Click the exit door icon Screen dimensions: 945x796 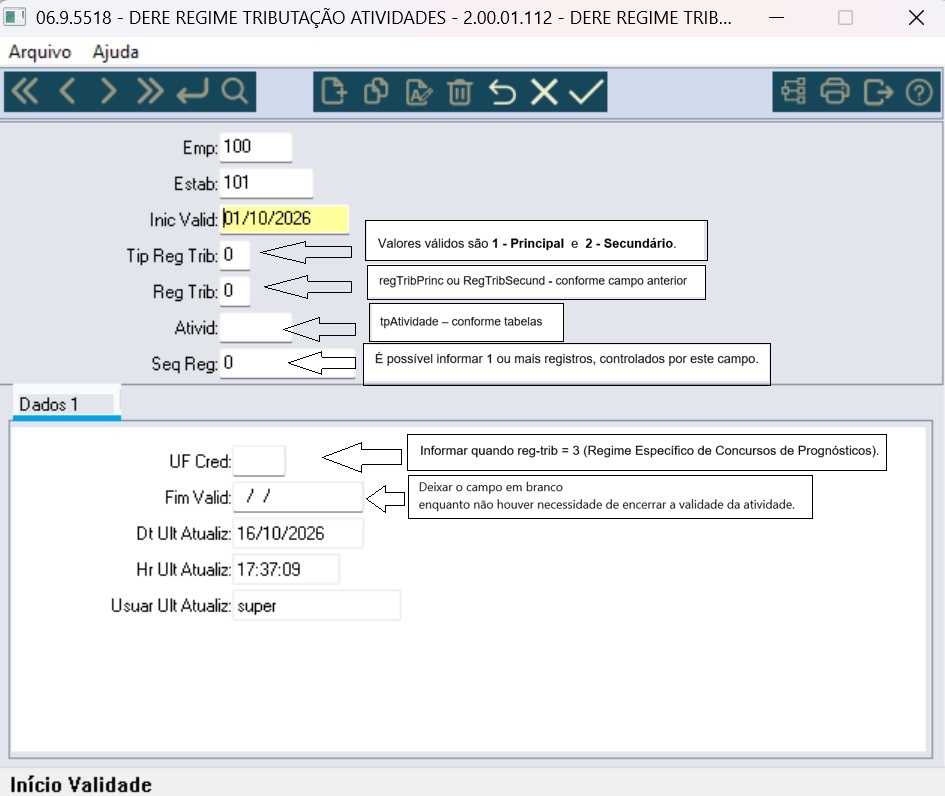(878, 92)
